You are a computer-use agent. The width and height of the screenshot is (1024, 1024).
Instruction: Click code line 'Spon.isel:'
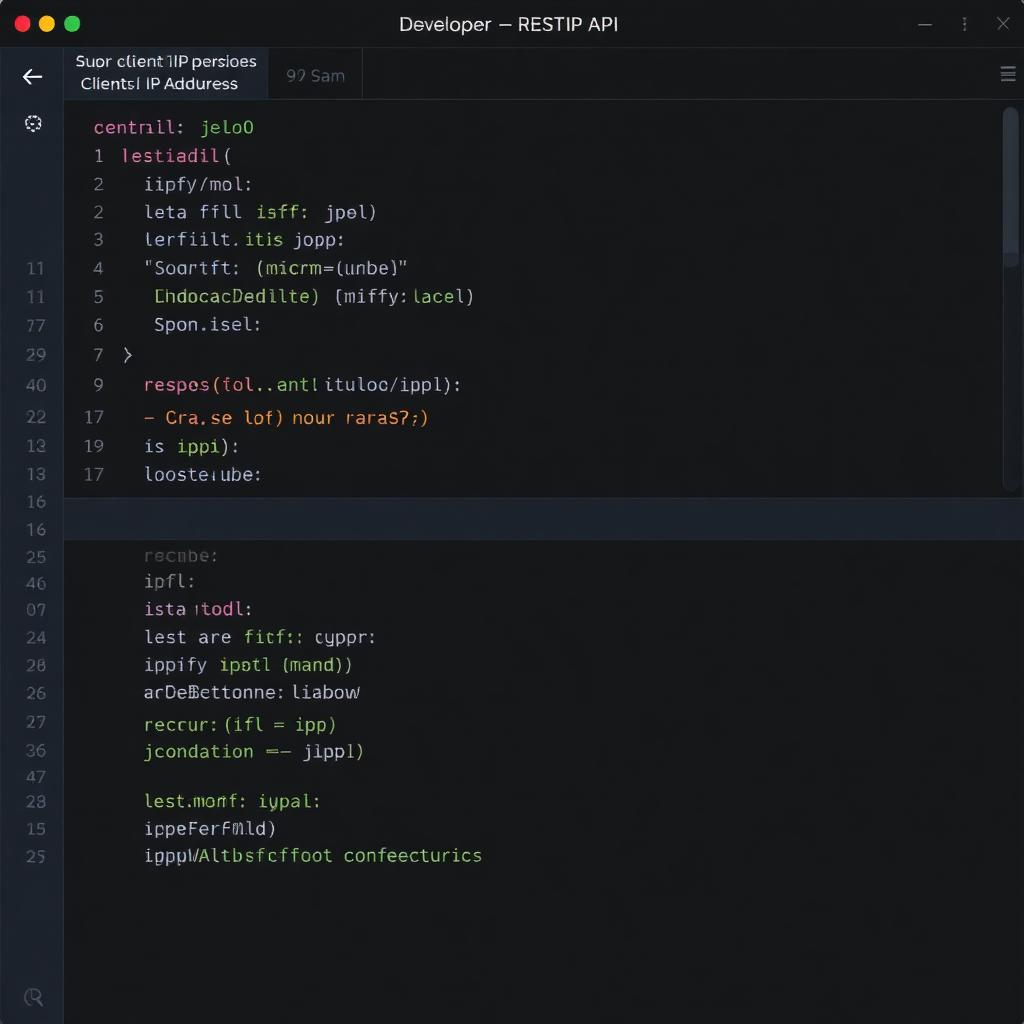pyautogui.click(x=207, y=325)
